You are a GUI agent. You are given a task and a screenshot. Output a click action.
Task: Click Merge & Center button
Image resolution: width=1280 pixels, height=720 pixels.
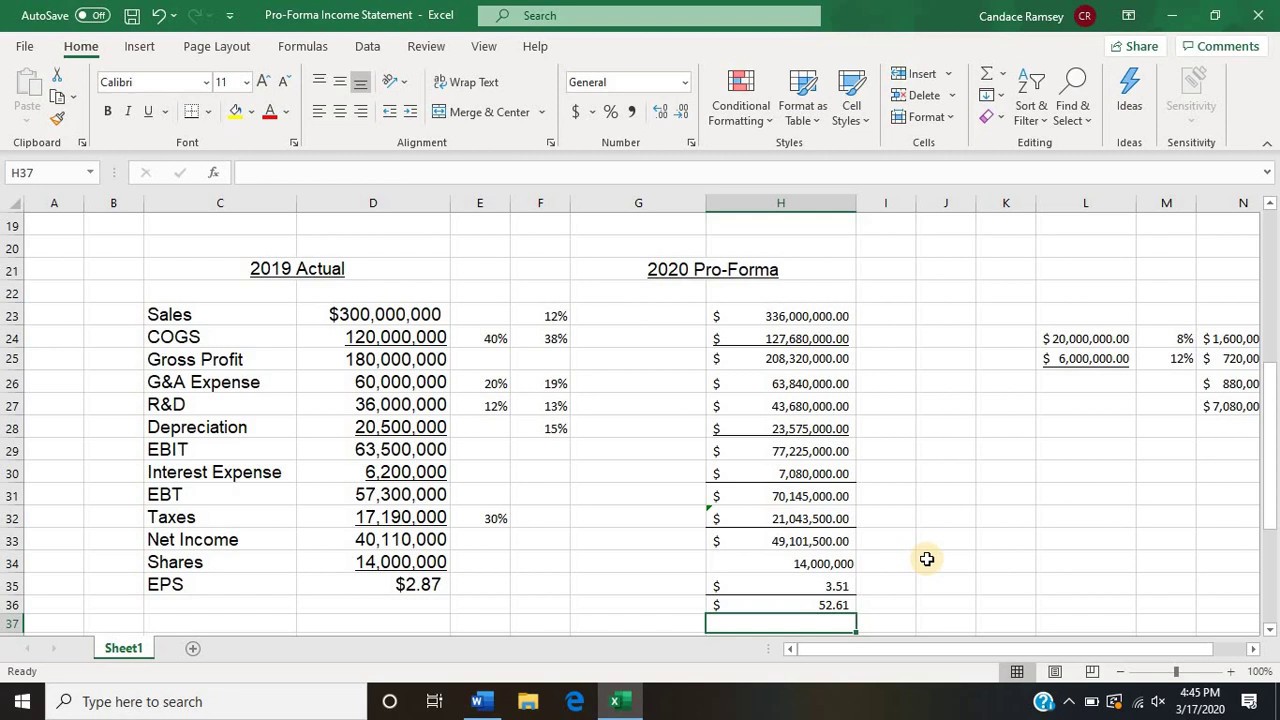click(481, 112)
